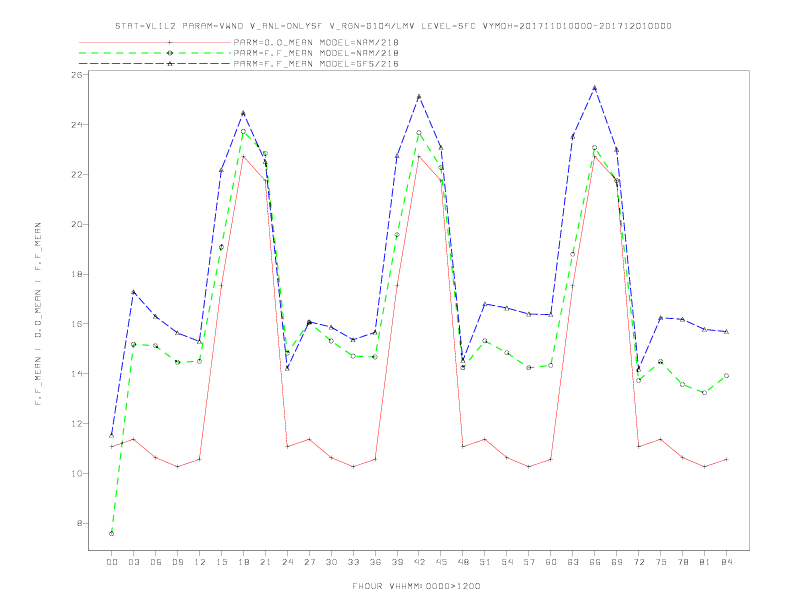Click the chart title line starting STAT=VL1L2

(x=393, y=26)
